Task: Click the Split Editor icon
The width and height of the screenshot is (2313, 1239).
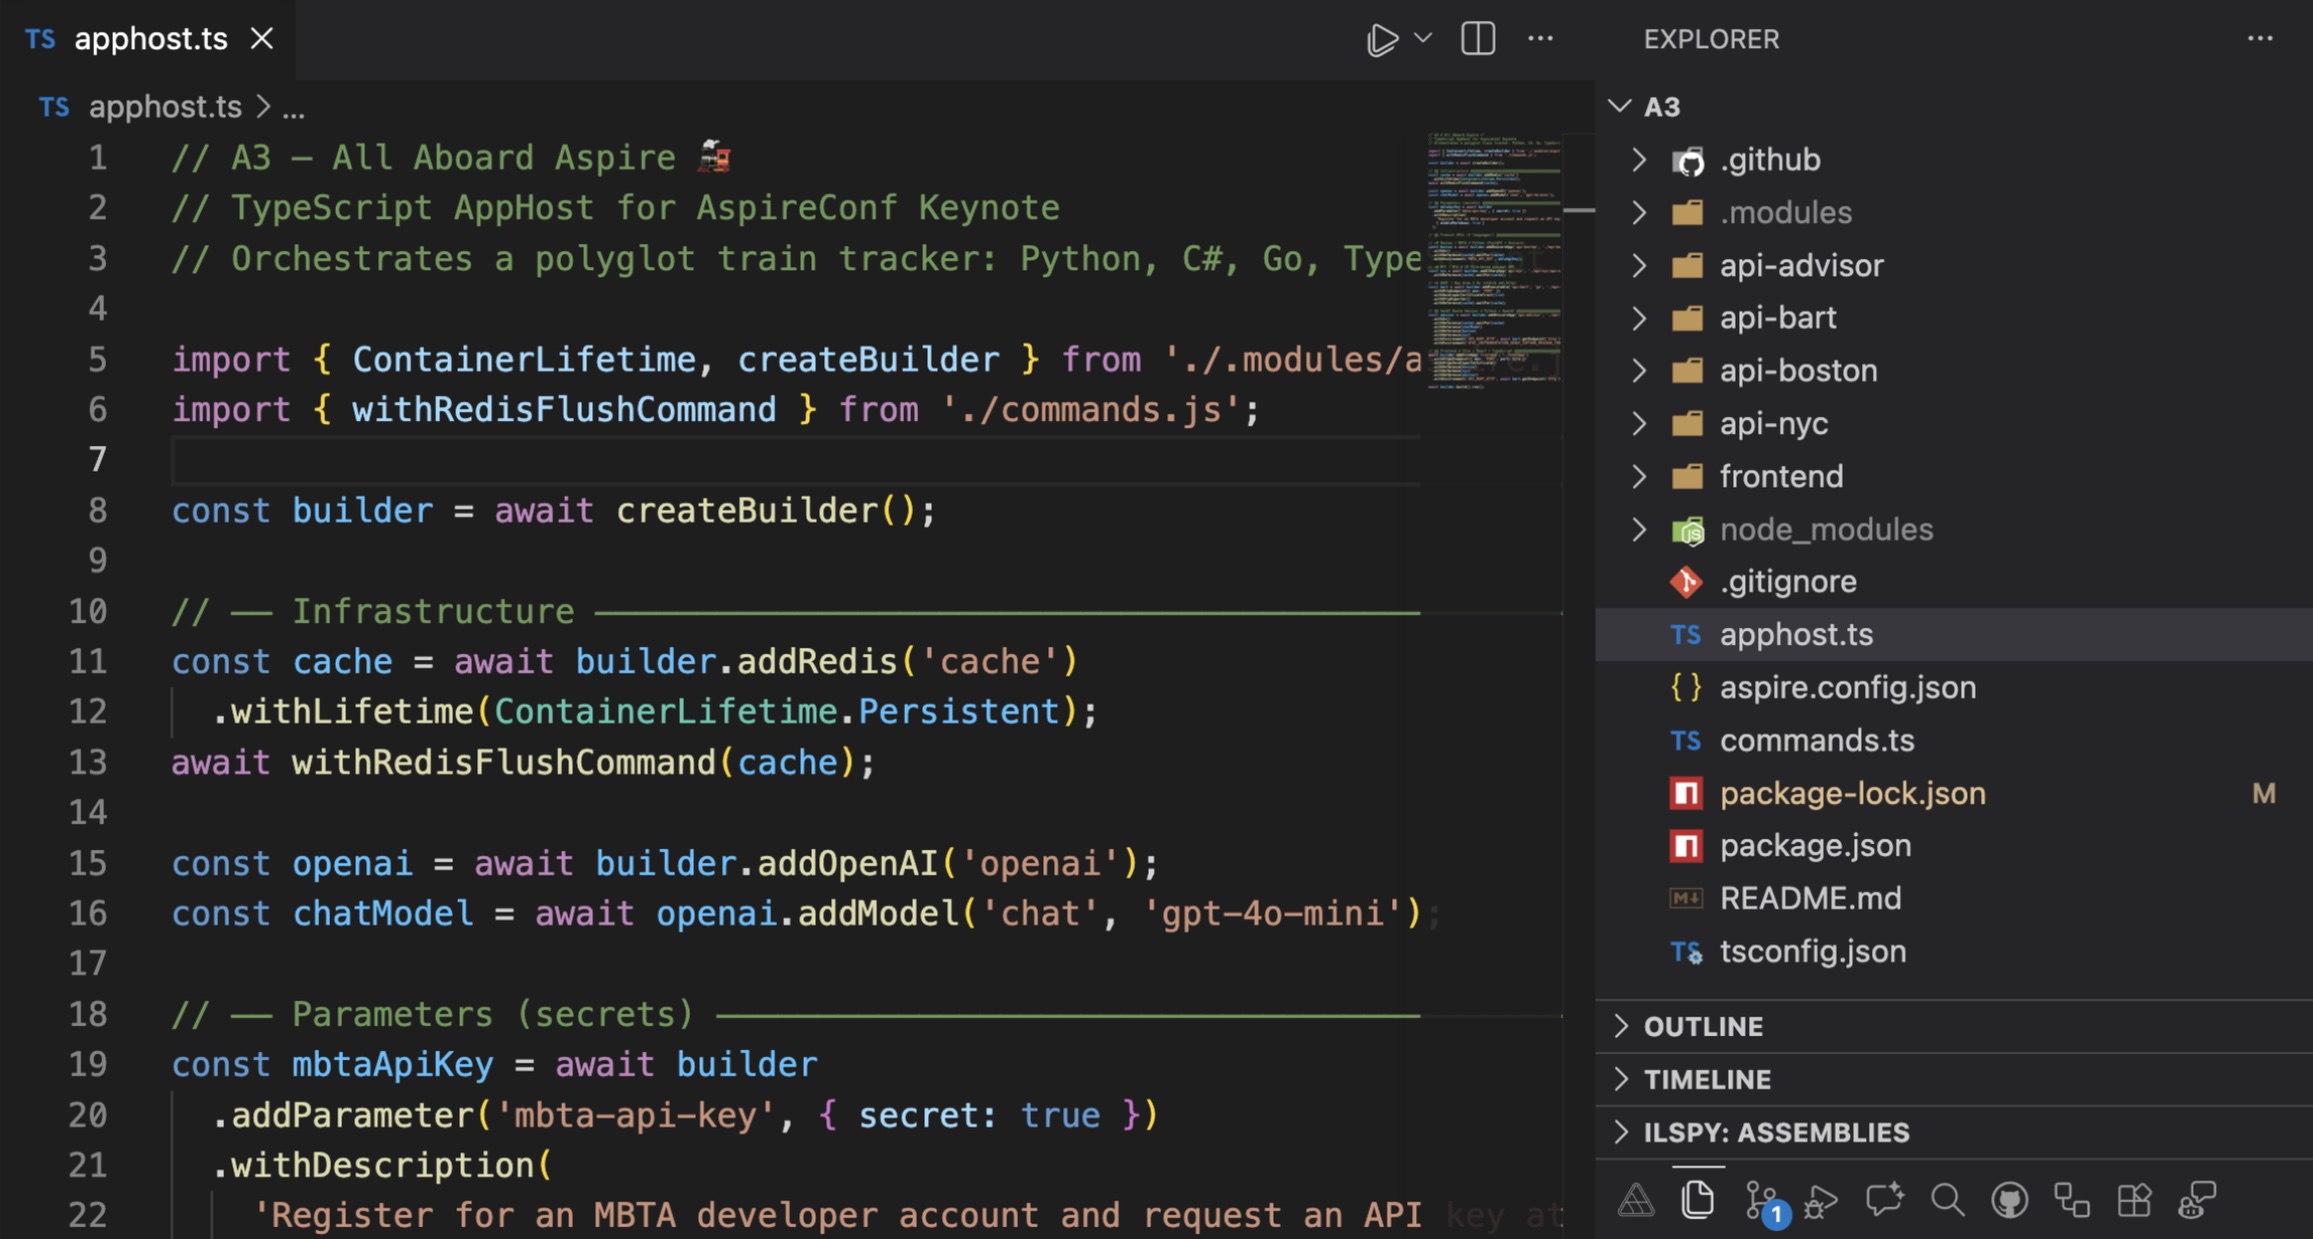Action: click(1477, 39)
